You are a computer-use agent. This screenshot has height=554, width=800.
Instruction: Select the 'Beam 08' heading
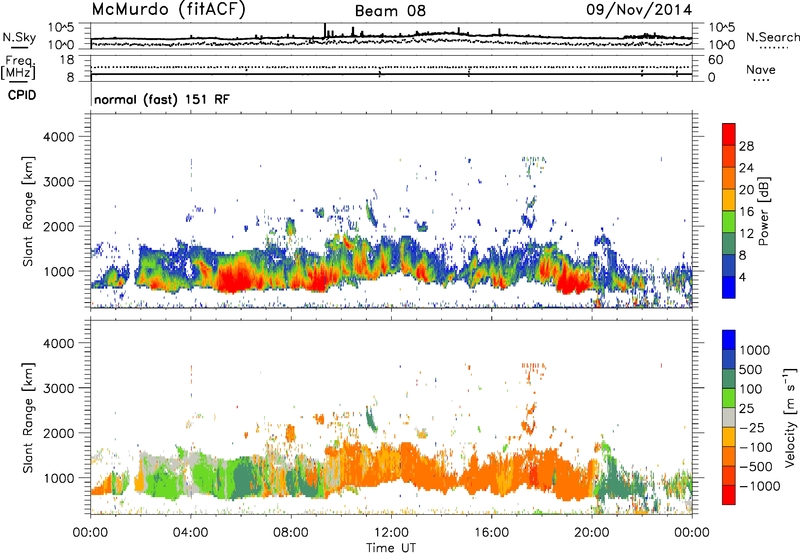(390, 11)
